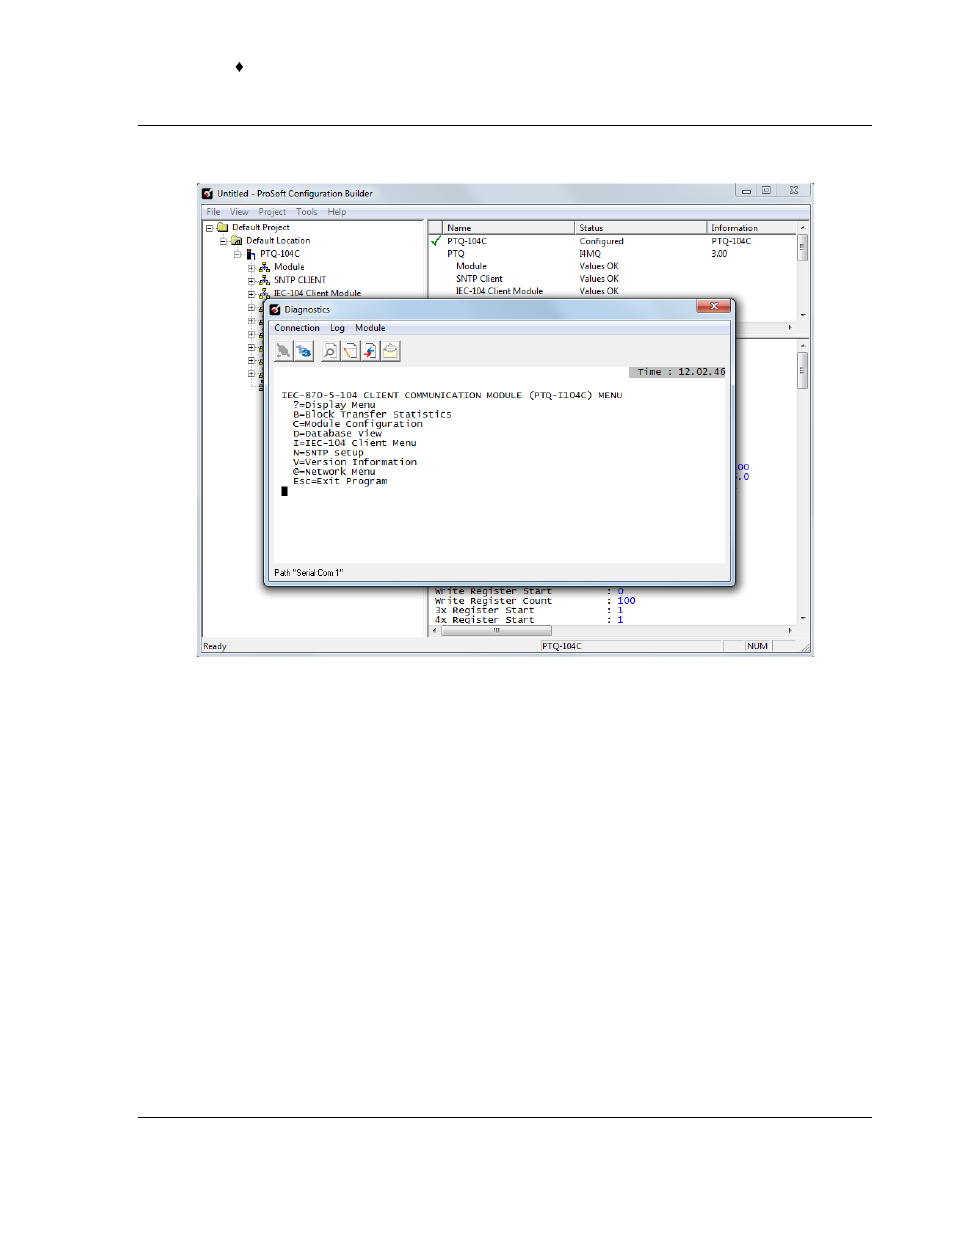Open the Tools menu

tap(307, 212)
